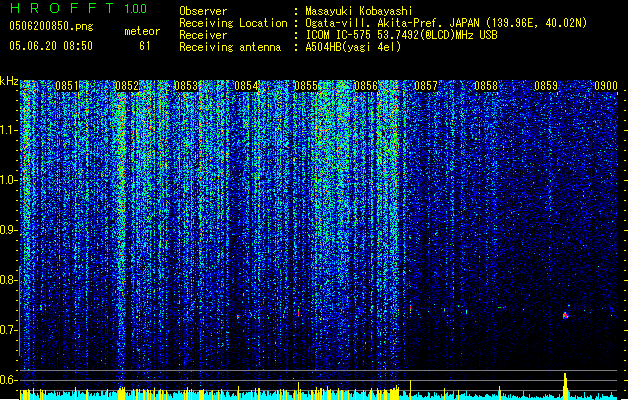The image size is (629, 400).
Task: Click the meteor count 61
Action: tap(145, 46)
